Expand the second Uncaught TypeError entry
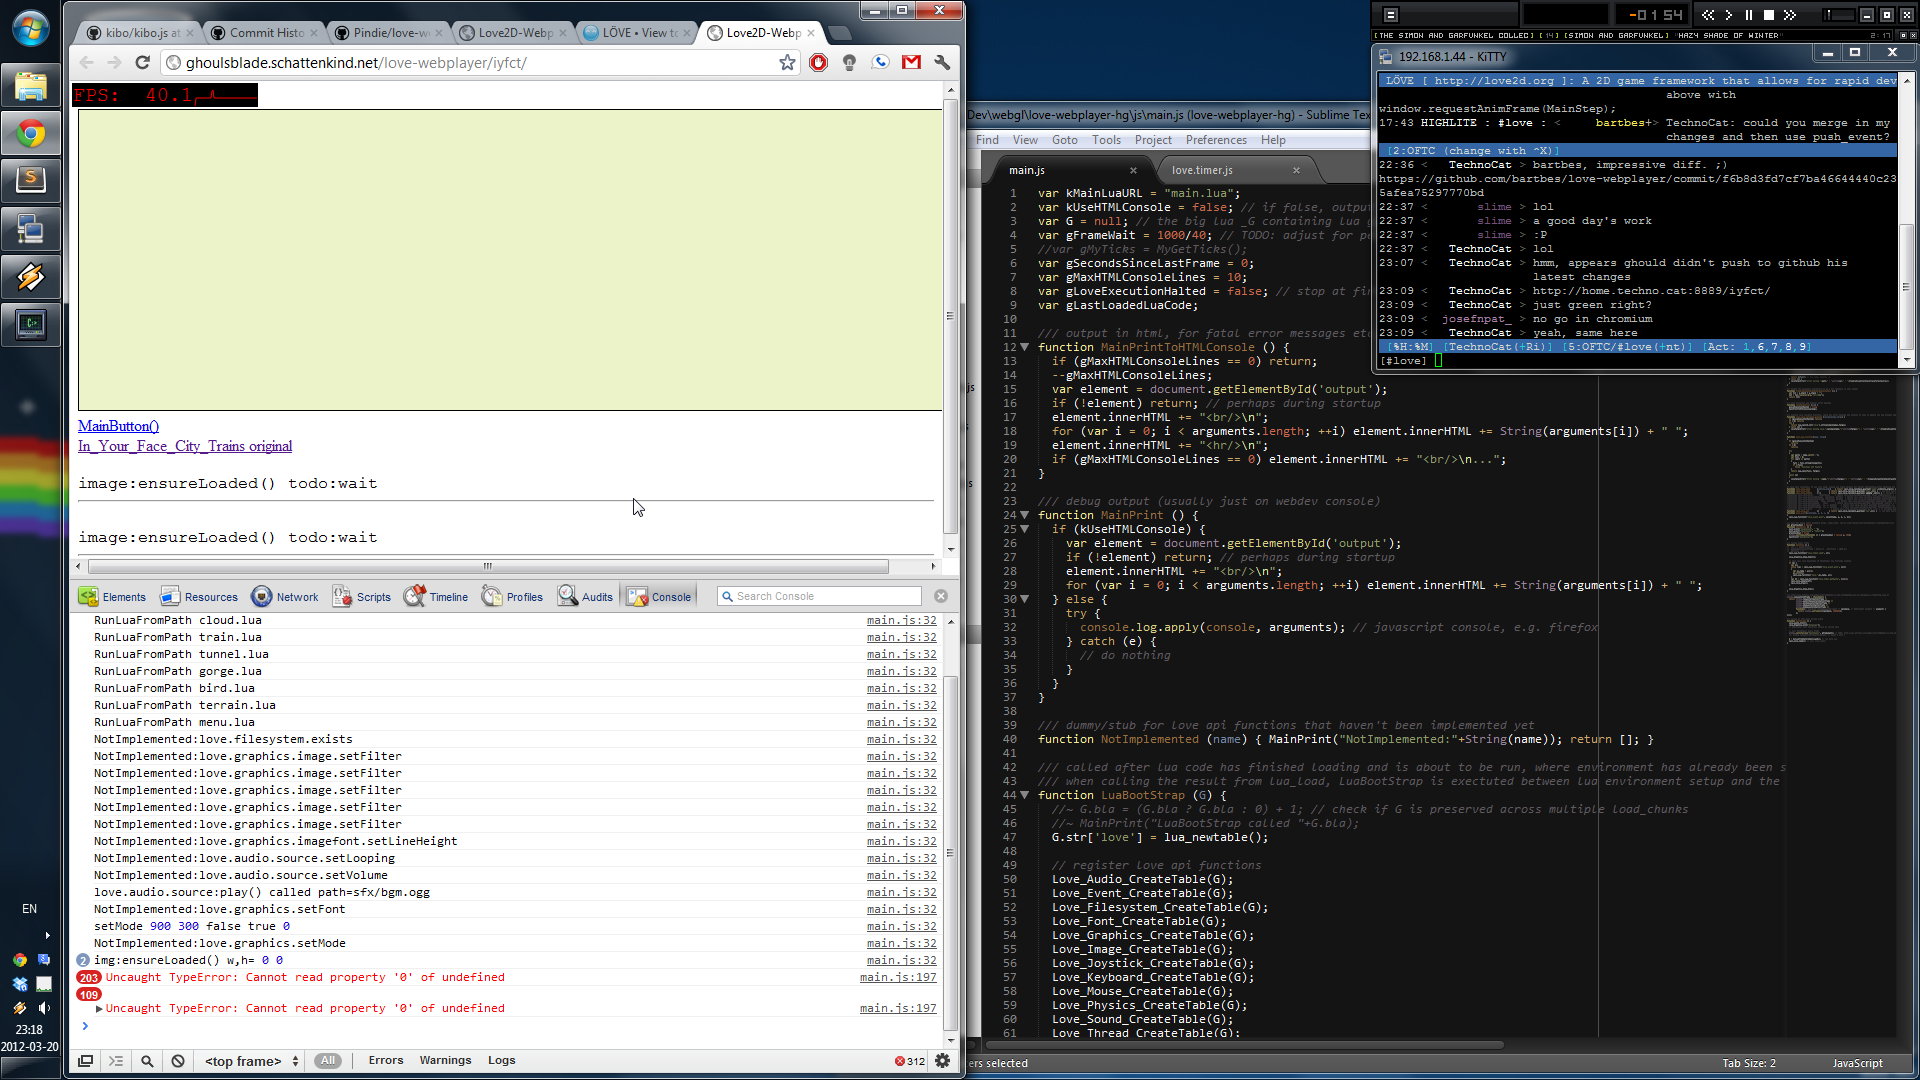The width and height of the screenshot is (1920, 1080). point(99,1009)
